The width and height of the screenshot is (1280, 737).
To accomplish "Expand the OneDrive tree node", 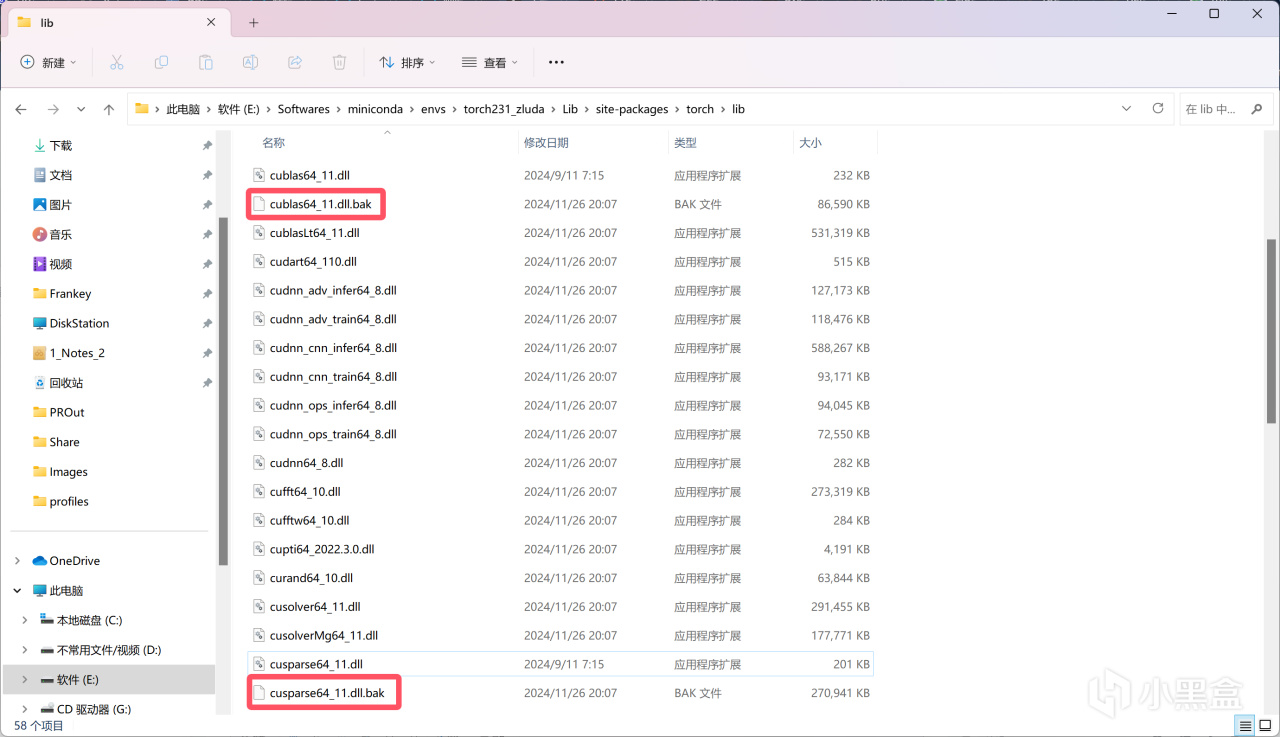I will pos(17,561).
